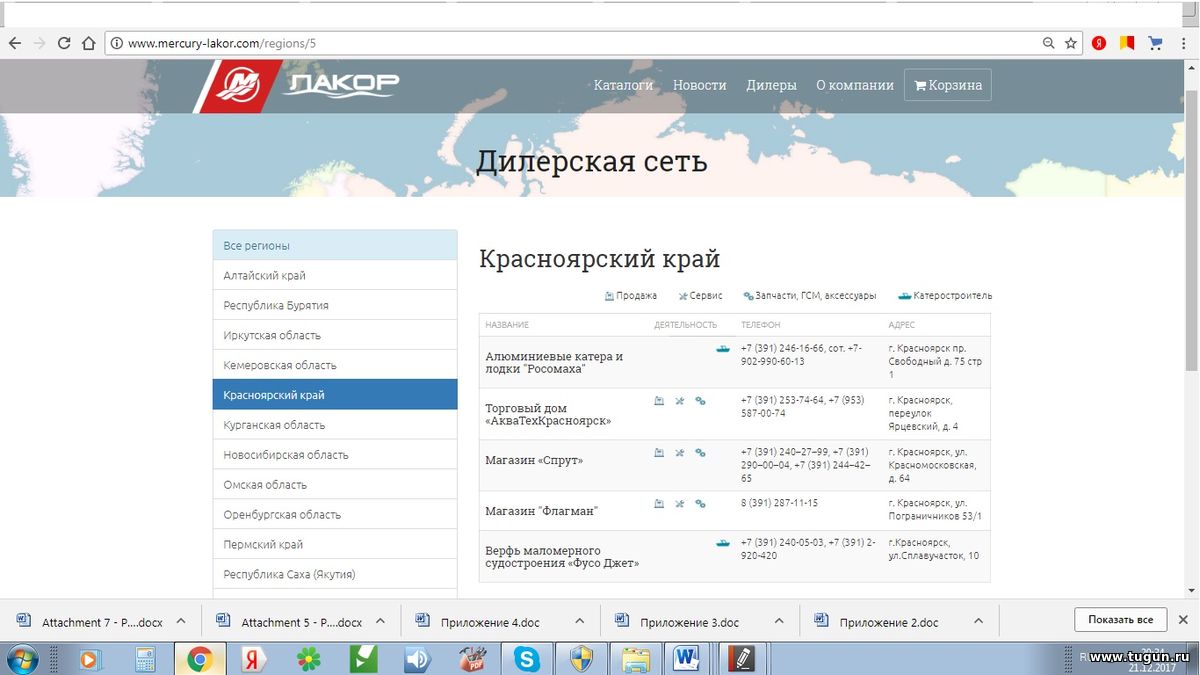Image resolution: width=1200 pixels, height=675 pixels.
Task: Click dealer name Верфь маломерного судостроения «Фусо Джет»
Action: point(562,557)
